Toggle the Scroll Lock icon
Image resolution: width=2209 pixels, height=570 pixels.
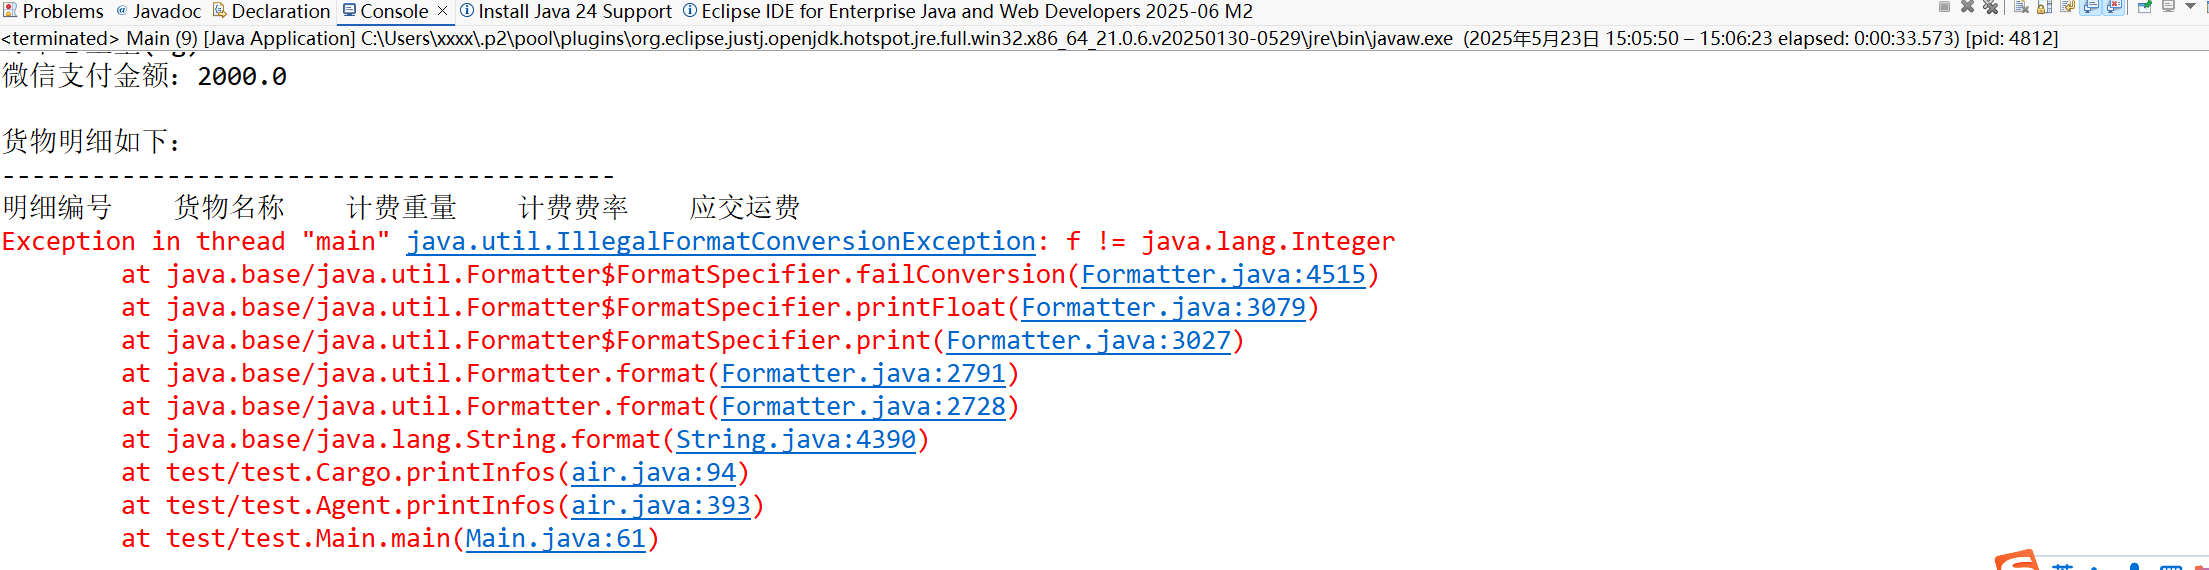tap(2044, 7)
